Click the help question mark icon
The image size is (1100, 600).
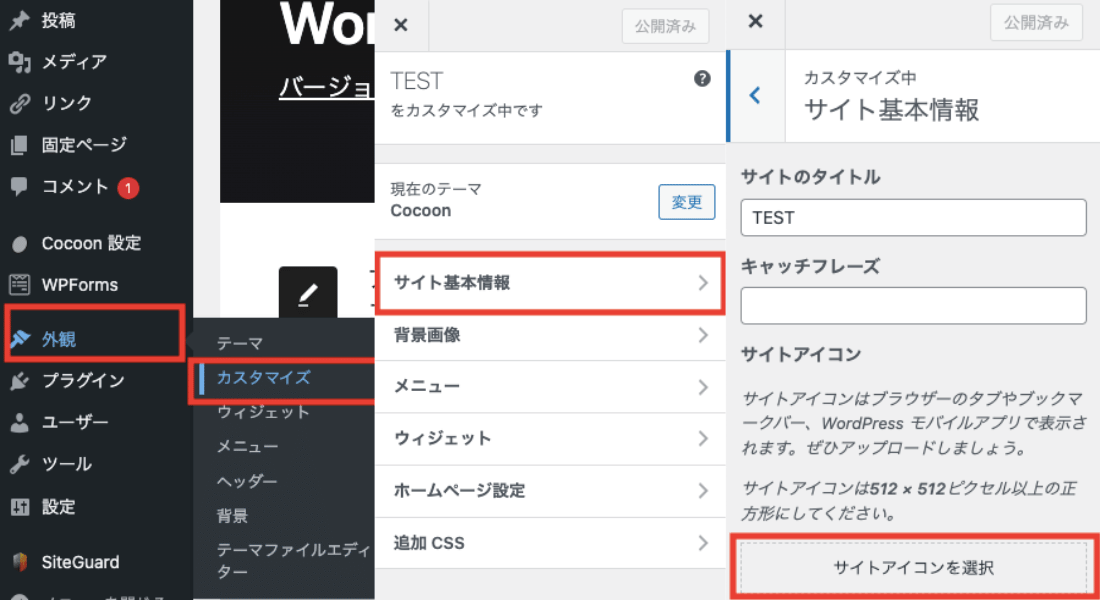(702, 80)
